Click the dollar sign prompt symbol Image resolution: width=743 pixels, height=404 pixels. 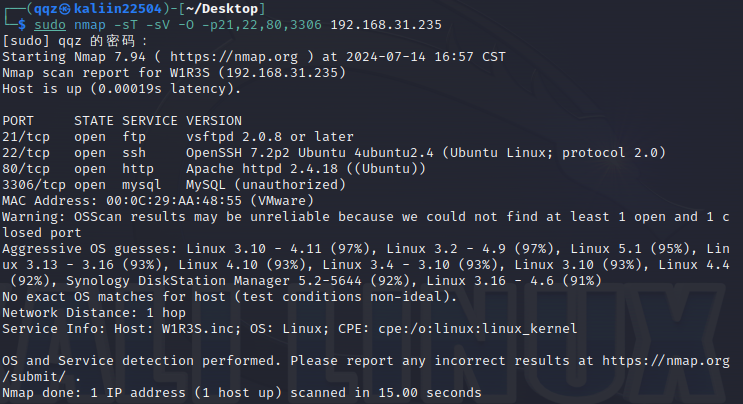(22, 23)
